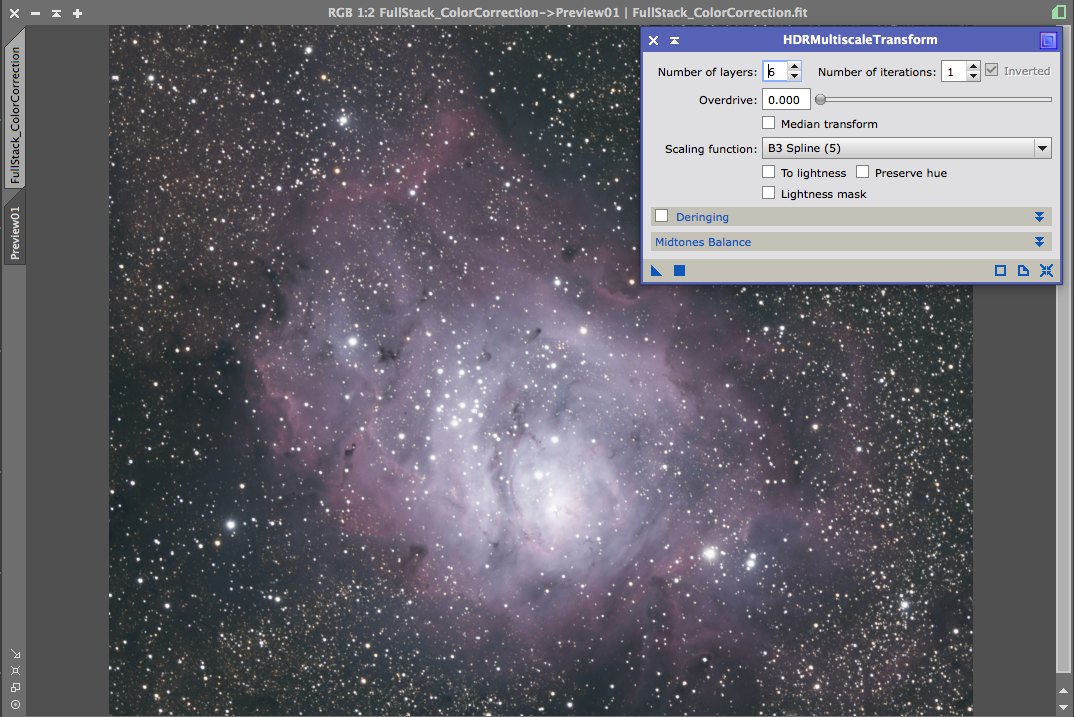Enable the Median transform checkbox

tap(769, 123)
